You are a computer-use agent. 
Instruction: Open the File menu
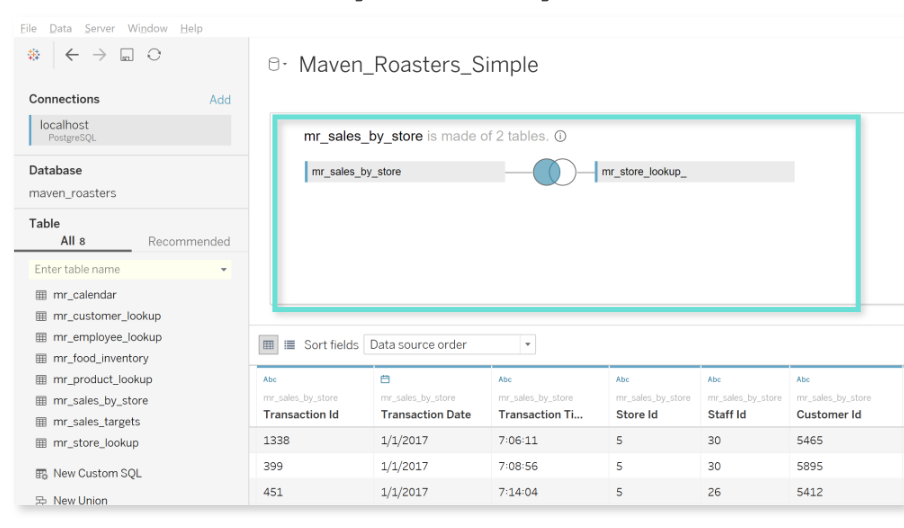pos(28,28)
